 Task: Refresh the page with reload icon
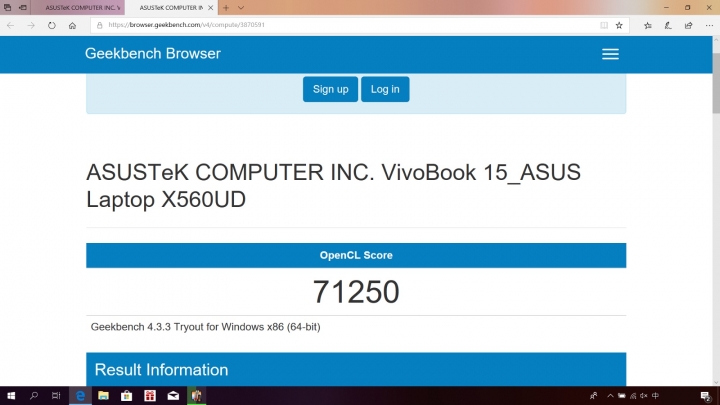[51, 25]
